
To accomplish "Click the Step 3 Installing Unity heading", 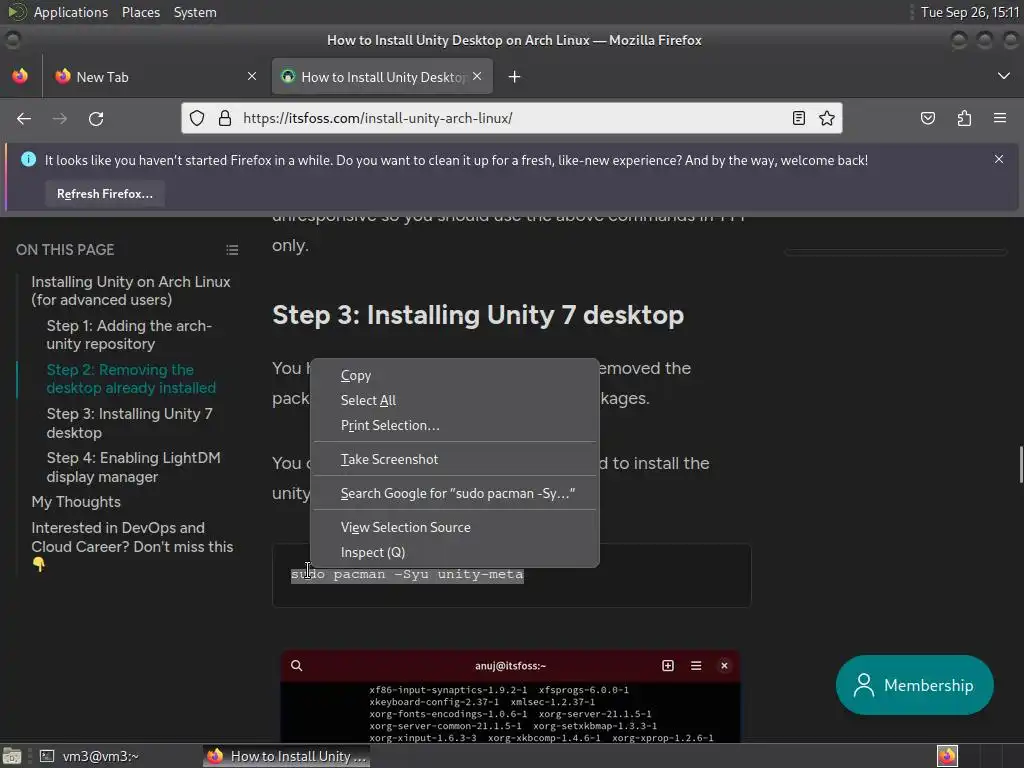I will (478, 315).
